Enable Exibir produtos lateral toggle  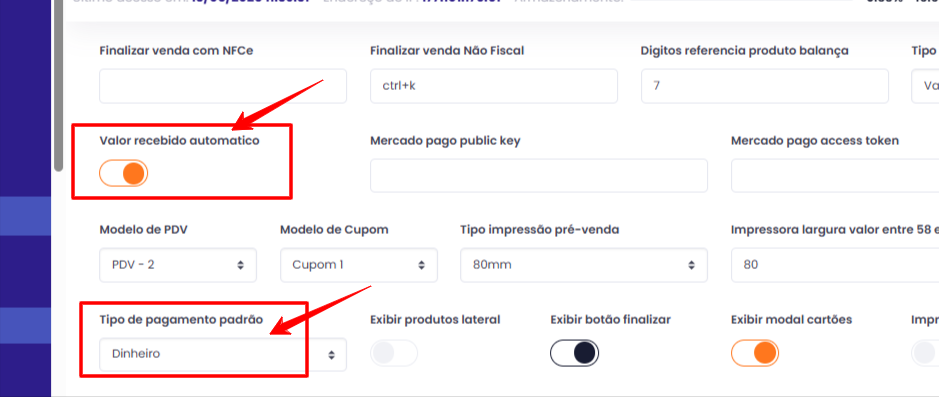(393, 353)
